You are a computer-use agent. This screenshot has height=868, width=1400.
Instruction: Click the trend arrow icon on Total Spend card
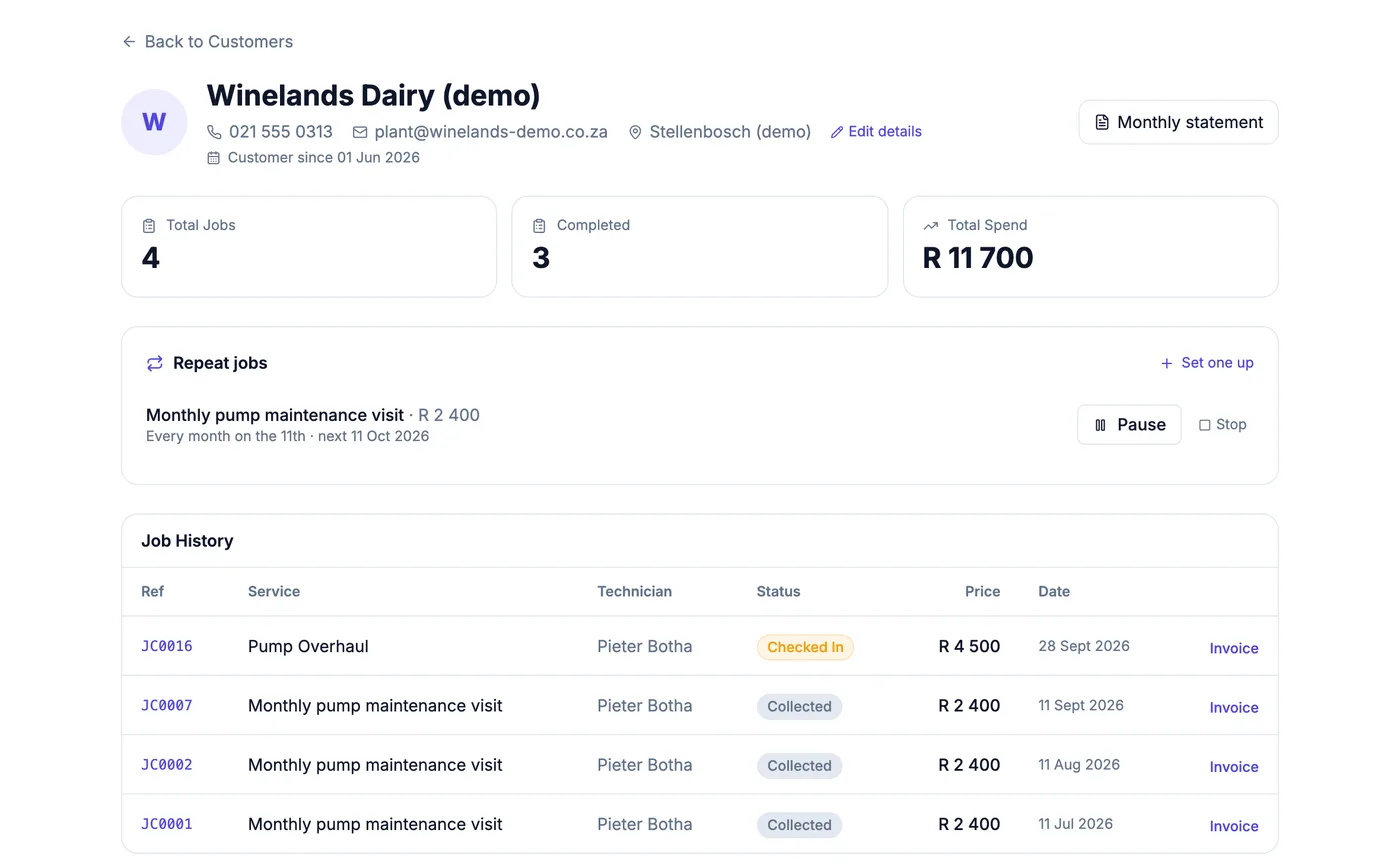pos(930,226)
